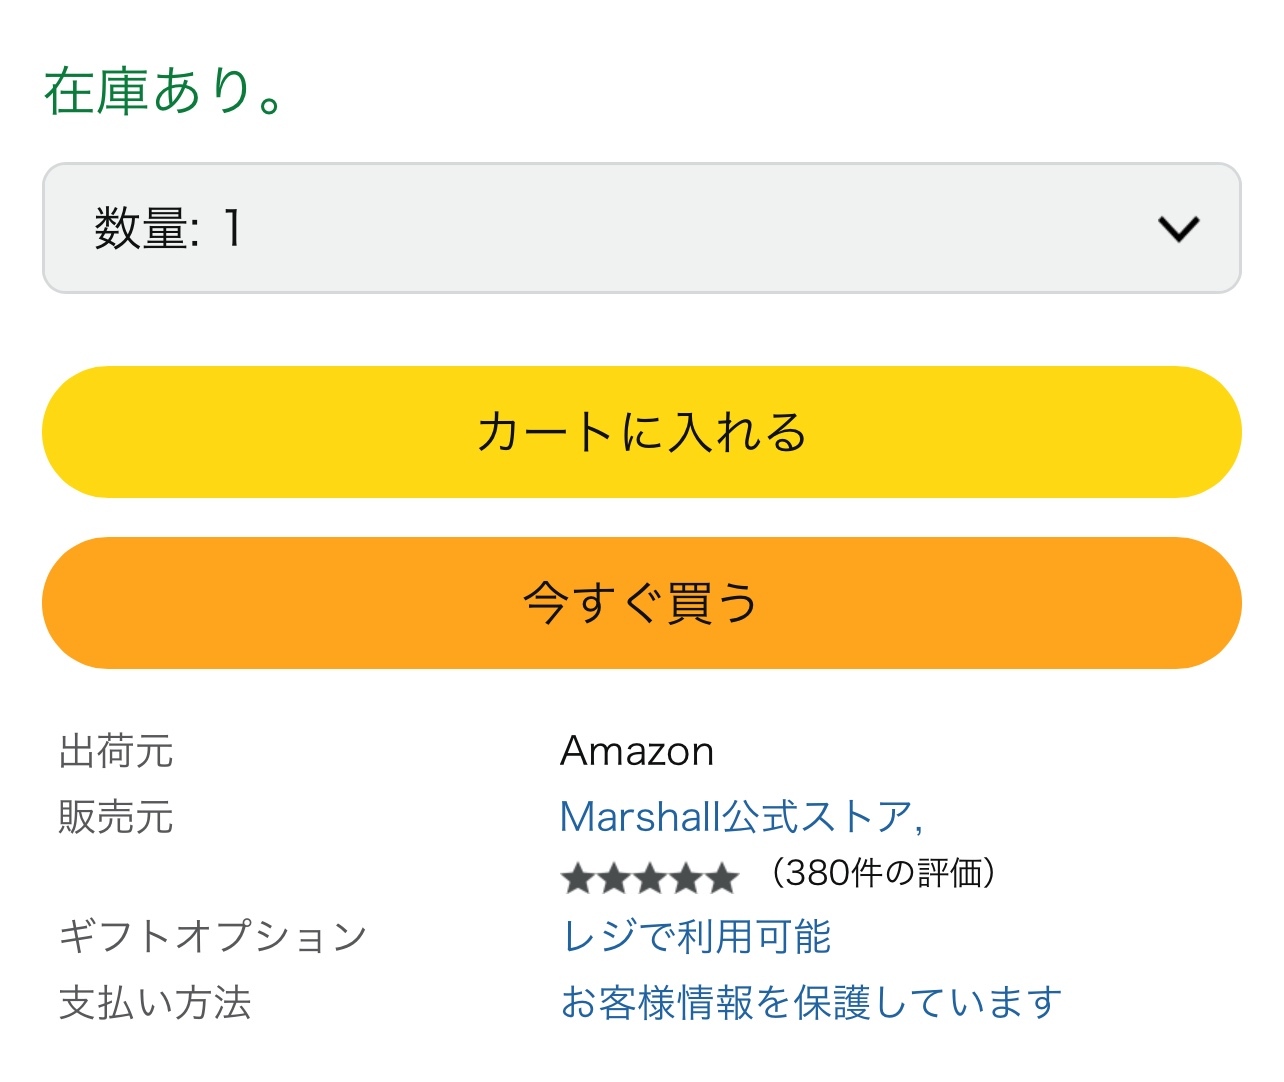1284x1082 pixels.
Task: Click the number 1 in quantity selector
Action: 232,228
